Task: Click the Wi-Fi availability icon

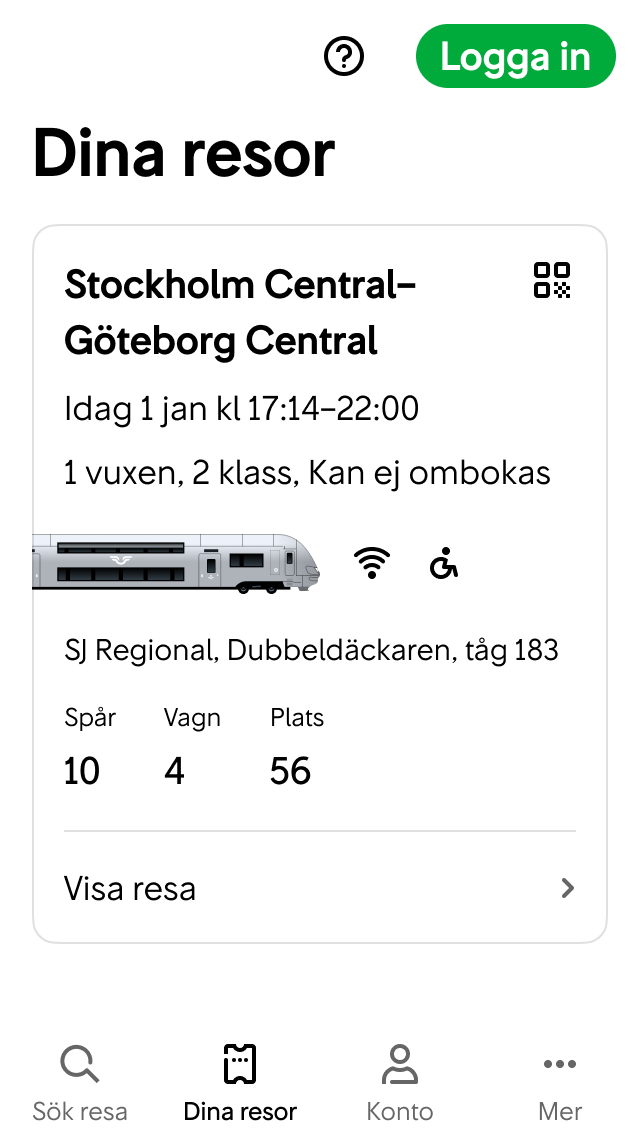Action: (371, 563)
